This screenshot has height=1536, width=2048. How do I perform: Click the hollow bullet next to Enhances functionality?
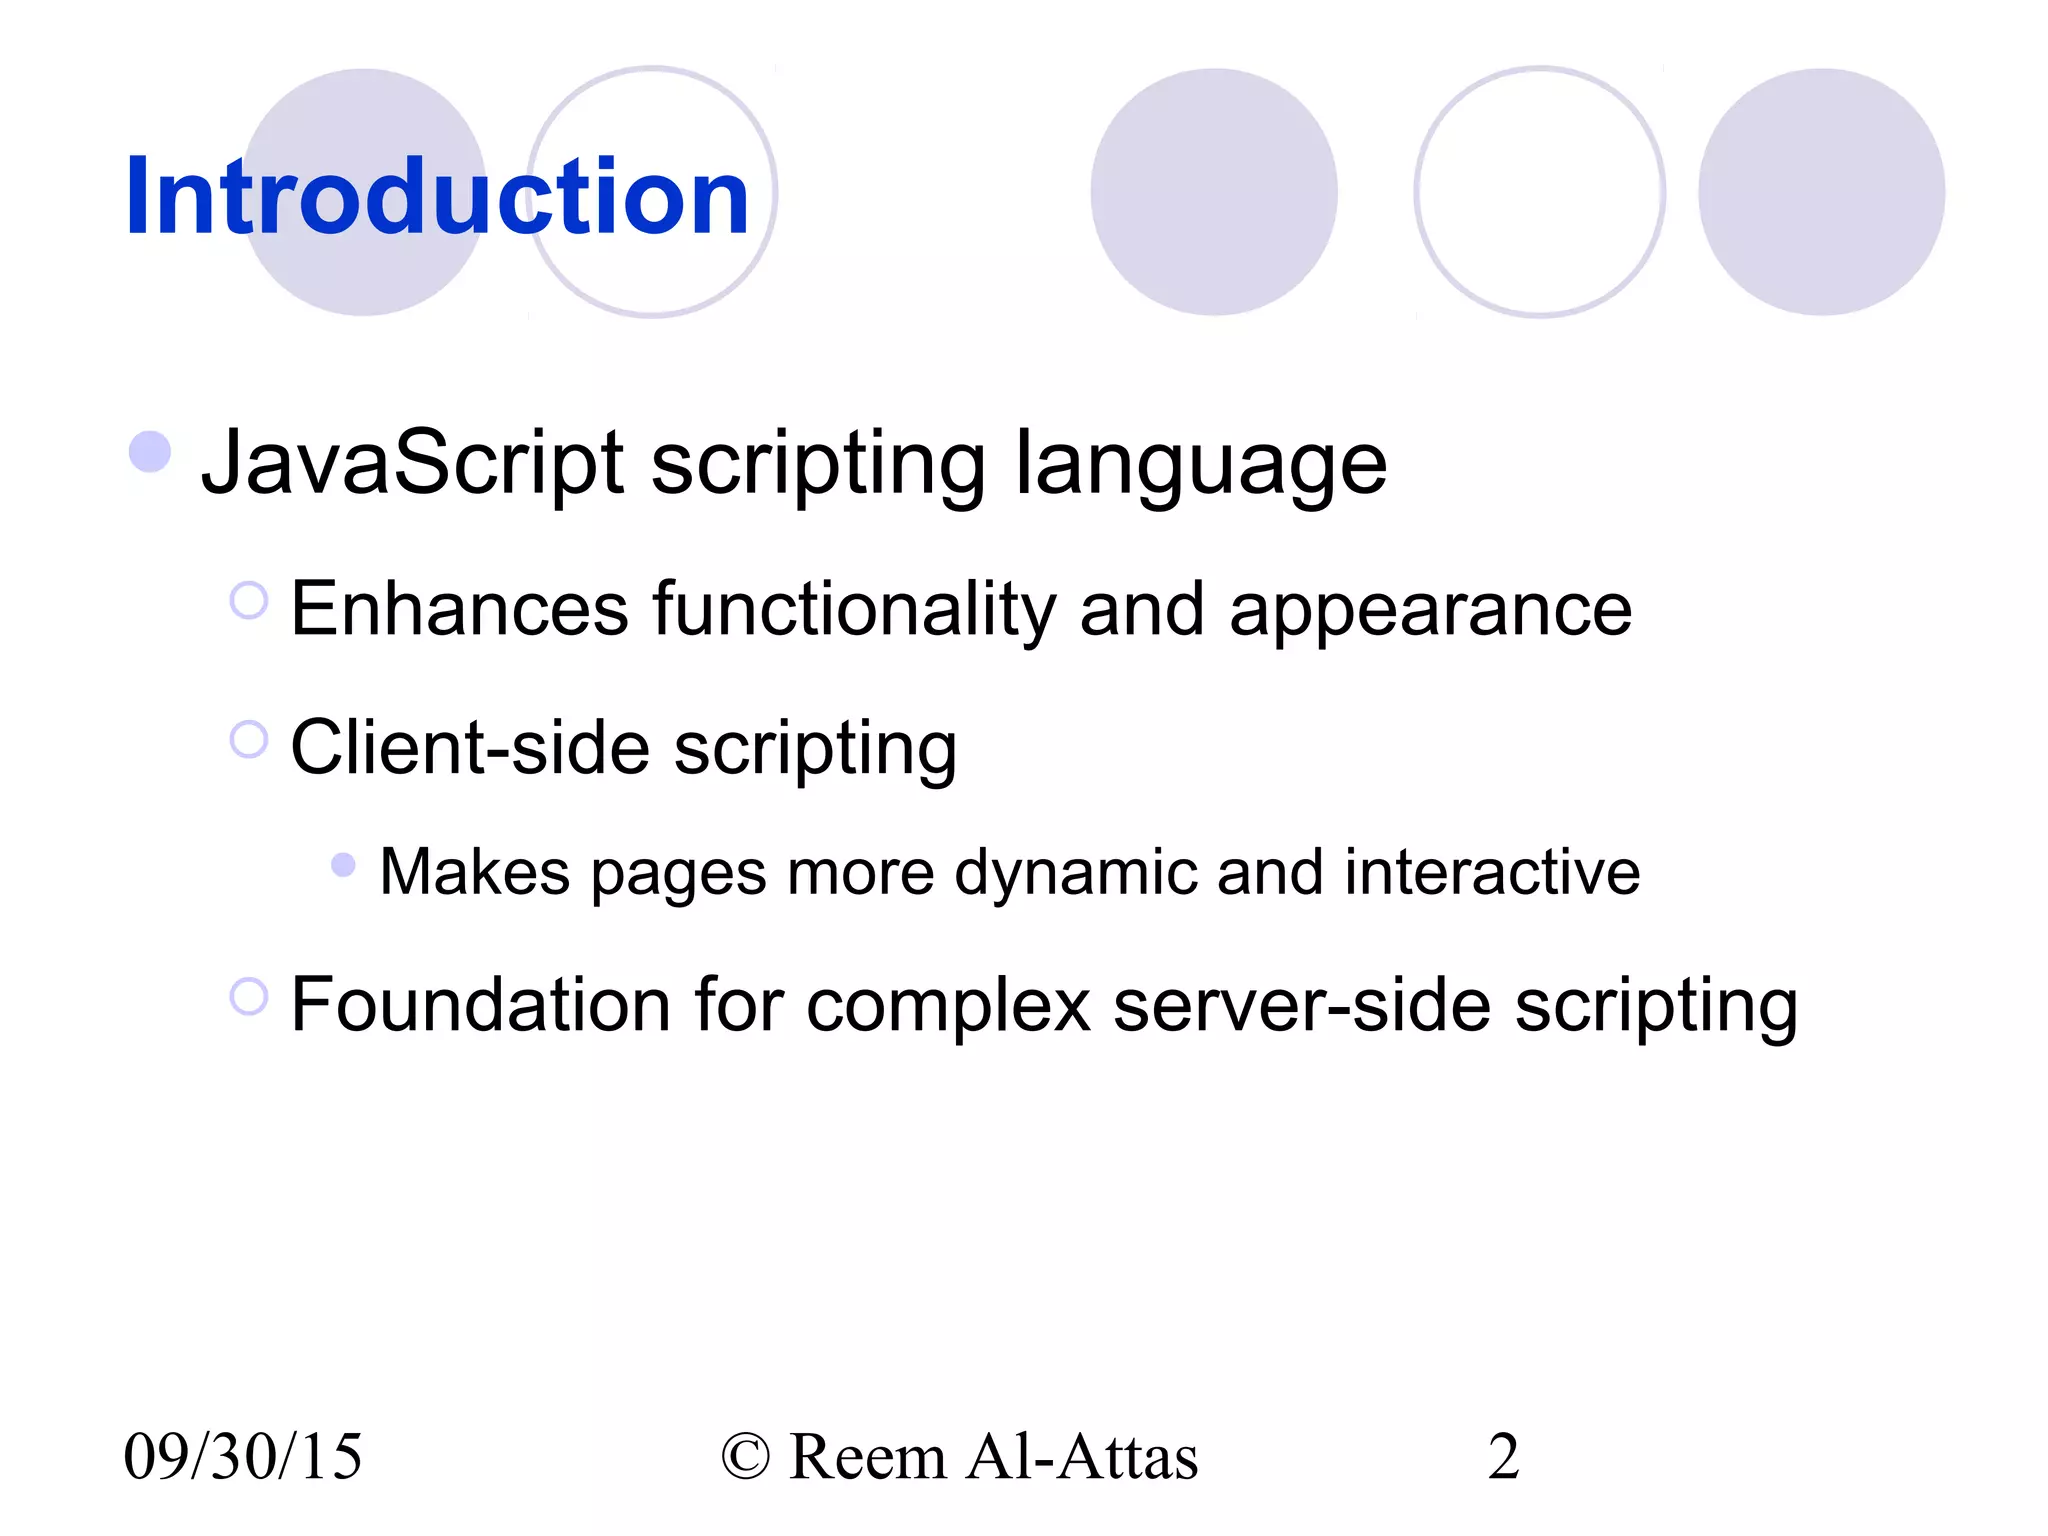[x=249, y=601]
